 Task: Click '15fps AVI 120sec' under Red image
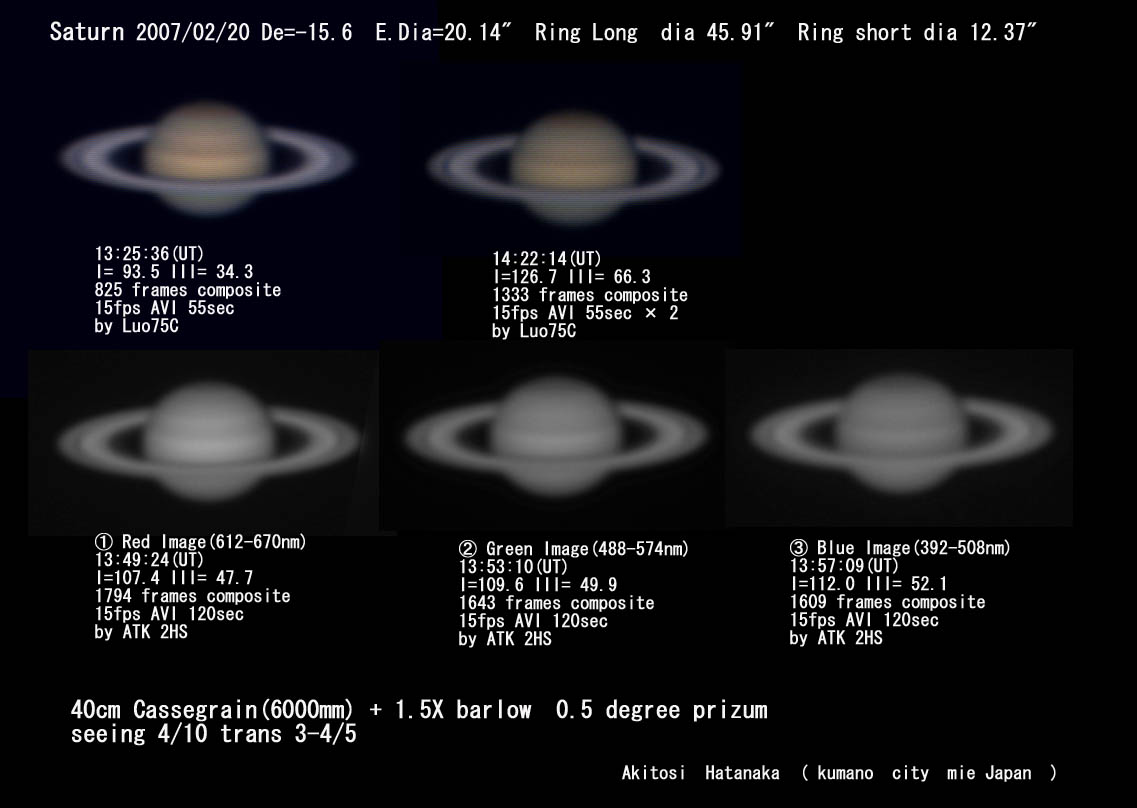coord(169,614)
